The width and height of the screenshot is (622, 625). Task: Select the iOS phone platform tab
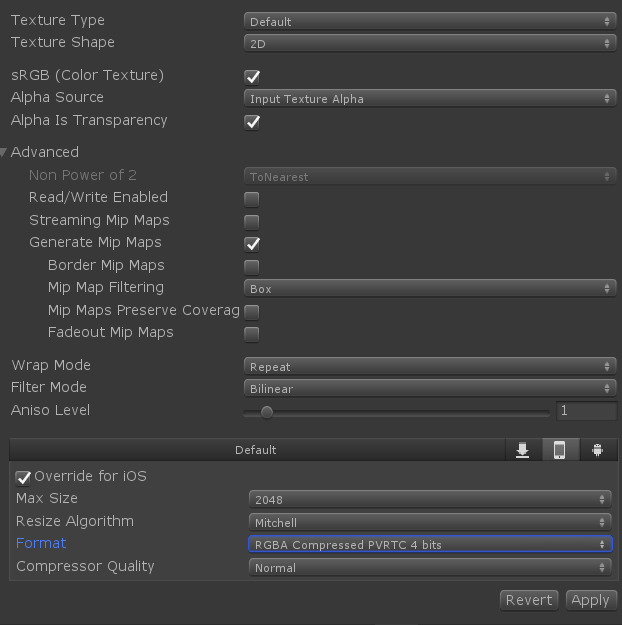point(559,450)
